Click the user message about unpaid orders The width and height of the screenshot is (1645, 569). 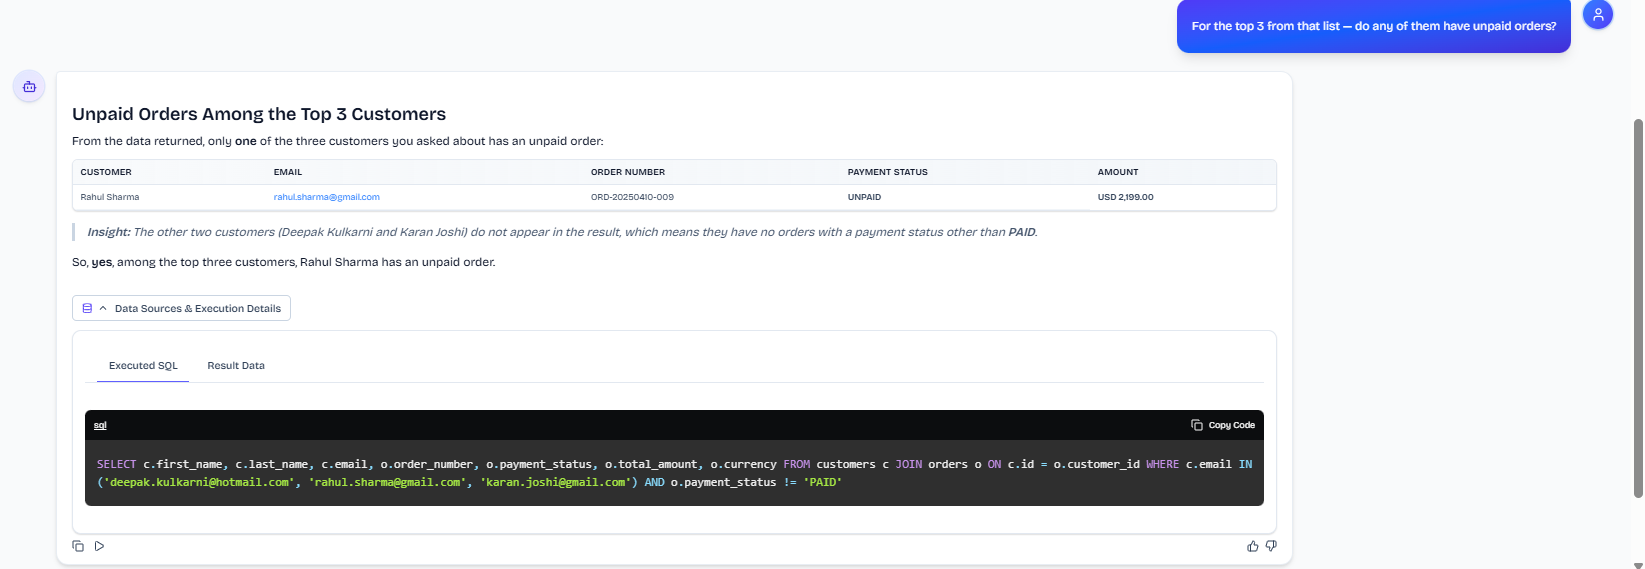tap(1374, 26)
